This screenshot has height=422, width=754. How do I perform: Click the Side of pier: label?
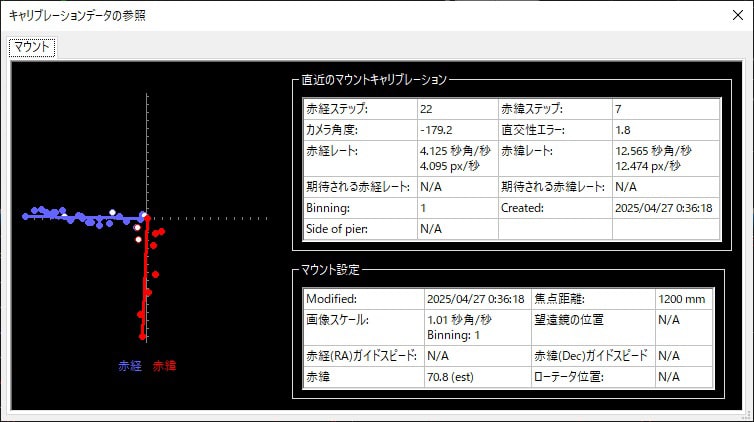tap(337, 229)
